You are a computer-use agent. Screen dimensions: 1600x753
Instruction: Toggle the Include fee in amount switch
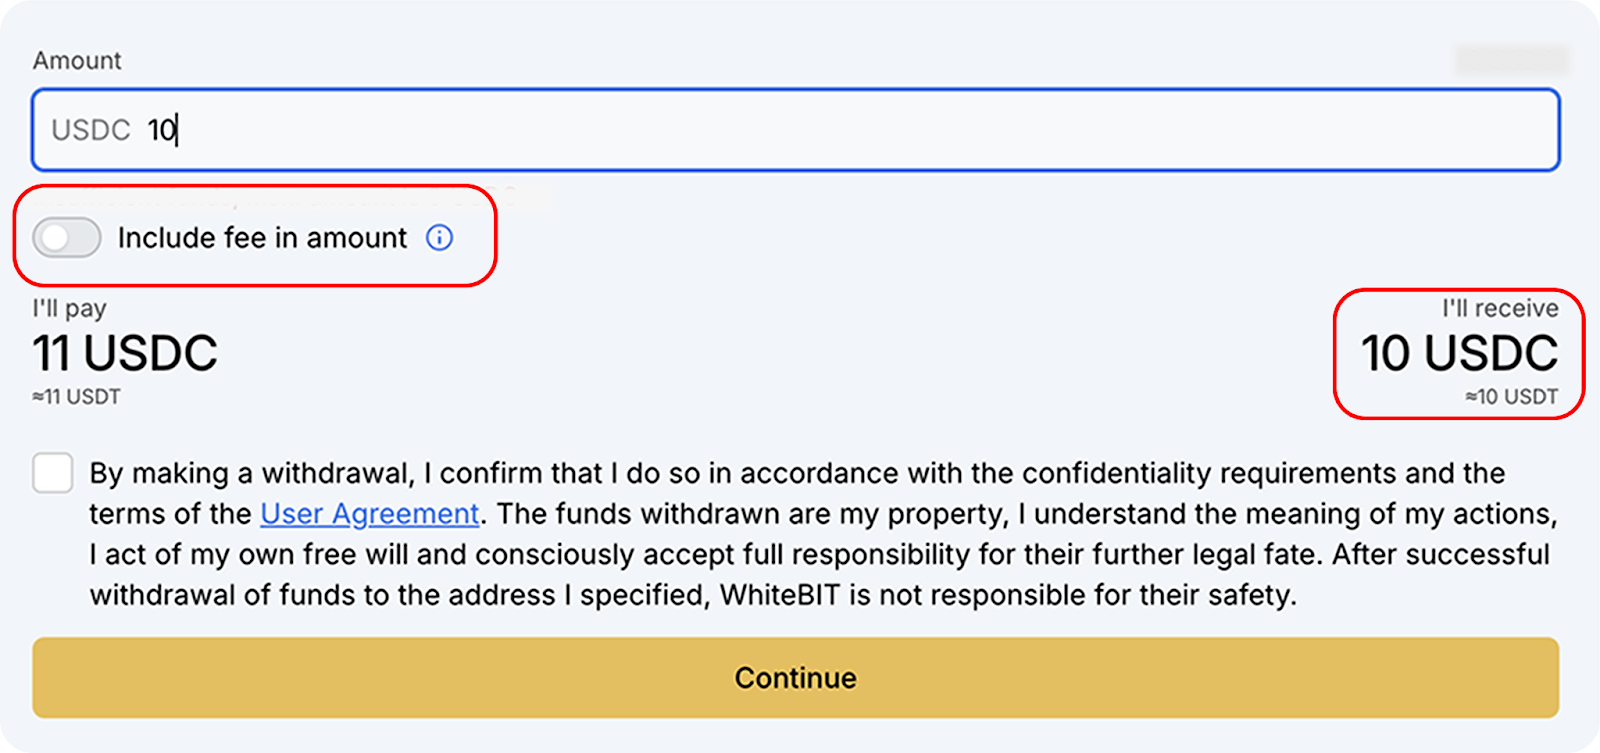(x=67, y=238)
